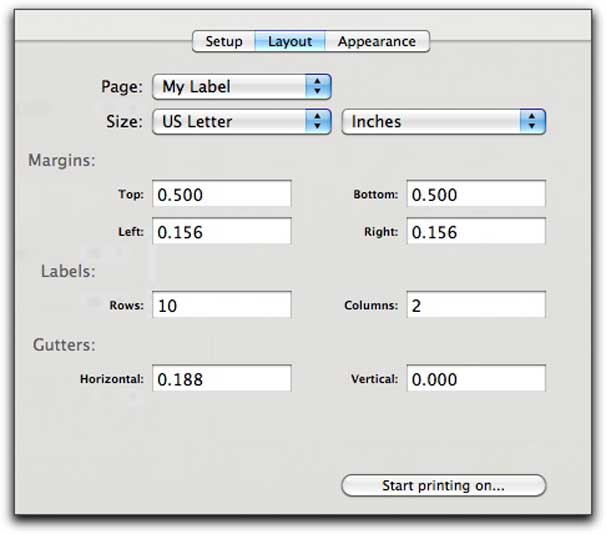
Task: Click the arrow stepper on Page popup
Action: click(318, 87)
